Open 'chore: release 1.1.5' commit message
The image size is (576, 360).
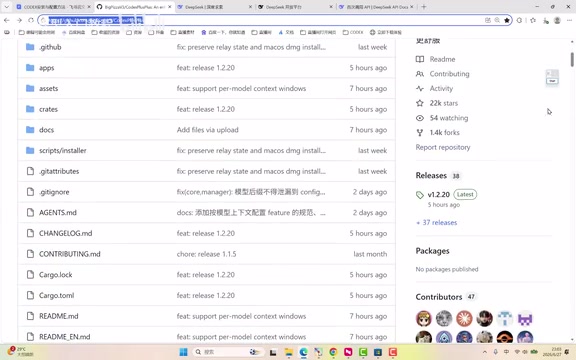pos(206,254)
